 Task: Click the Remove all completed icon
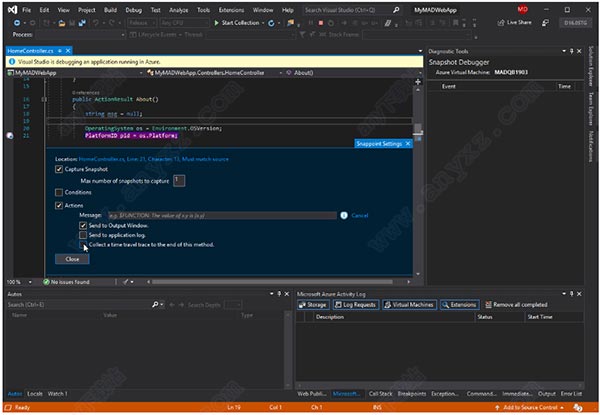click(488, 304)
